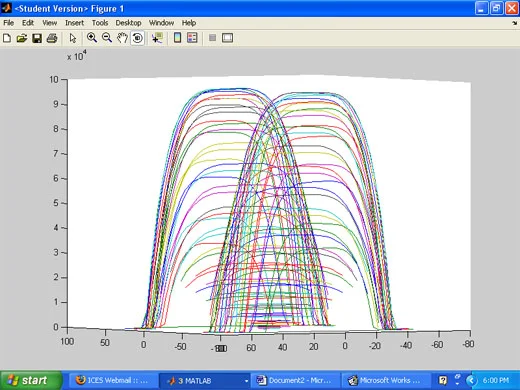Save the figure with the floppy disk icon
This screenshot has width=520, height=390.
[x=37, y=38]
